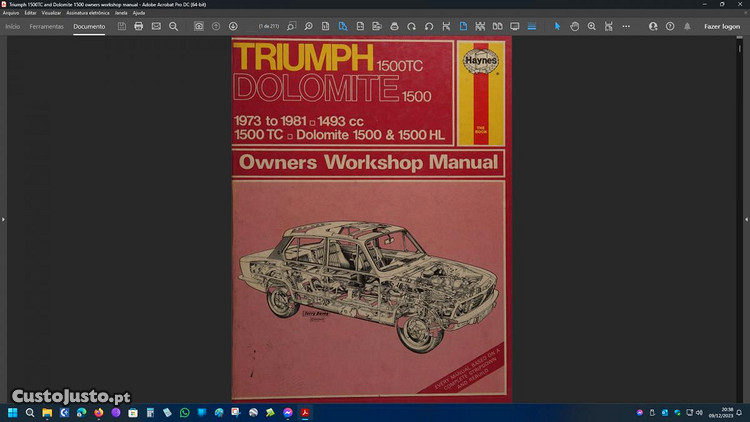The width and height of the screenshot is (750, 422).
Task: Click the notifications bell icon
Action: (686, 26)
